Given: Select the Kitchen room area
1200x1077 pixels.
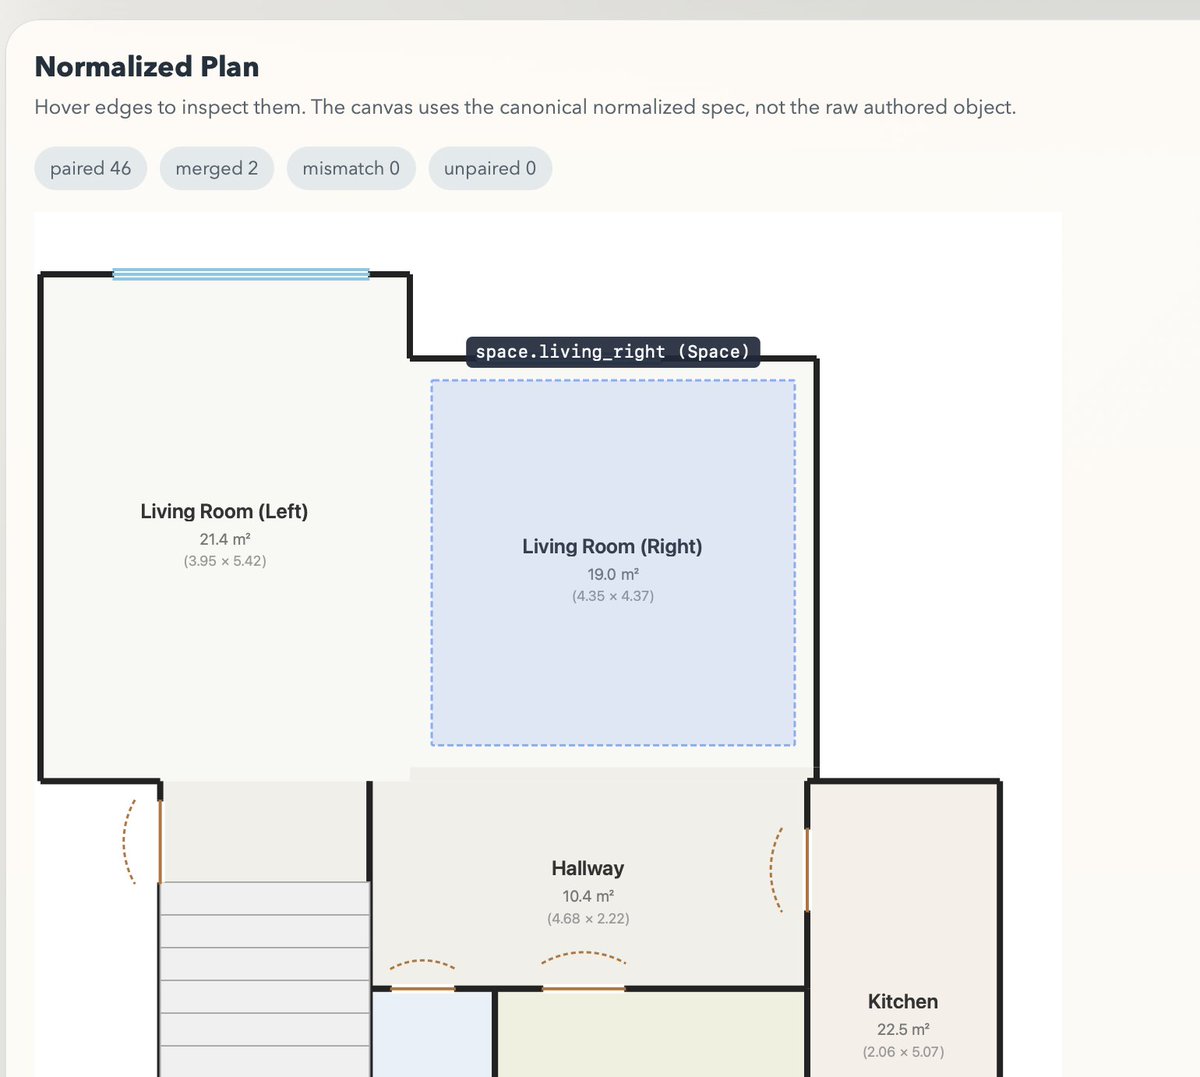Looking at the screenshot, I should pyautogui.click(x=903, y=930).
